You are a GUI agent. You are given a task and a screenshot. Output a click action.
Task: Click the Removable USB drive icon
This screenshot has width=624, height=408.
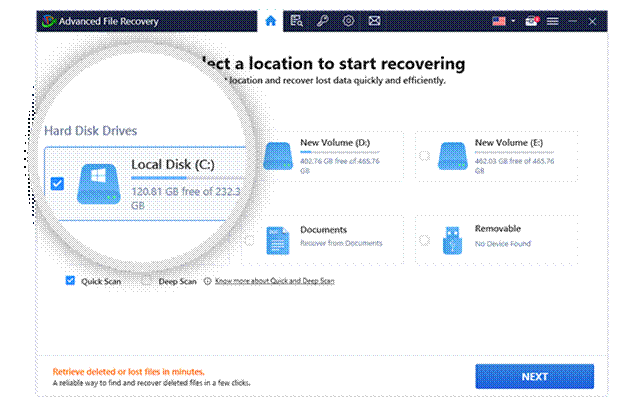point(452,240)
